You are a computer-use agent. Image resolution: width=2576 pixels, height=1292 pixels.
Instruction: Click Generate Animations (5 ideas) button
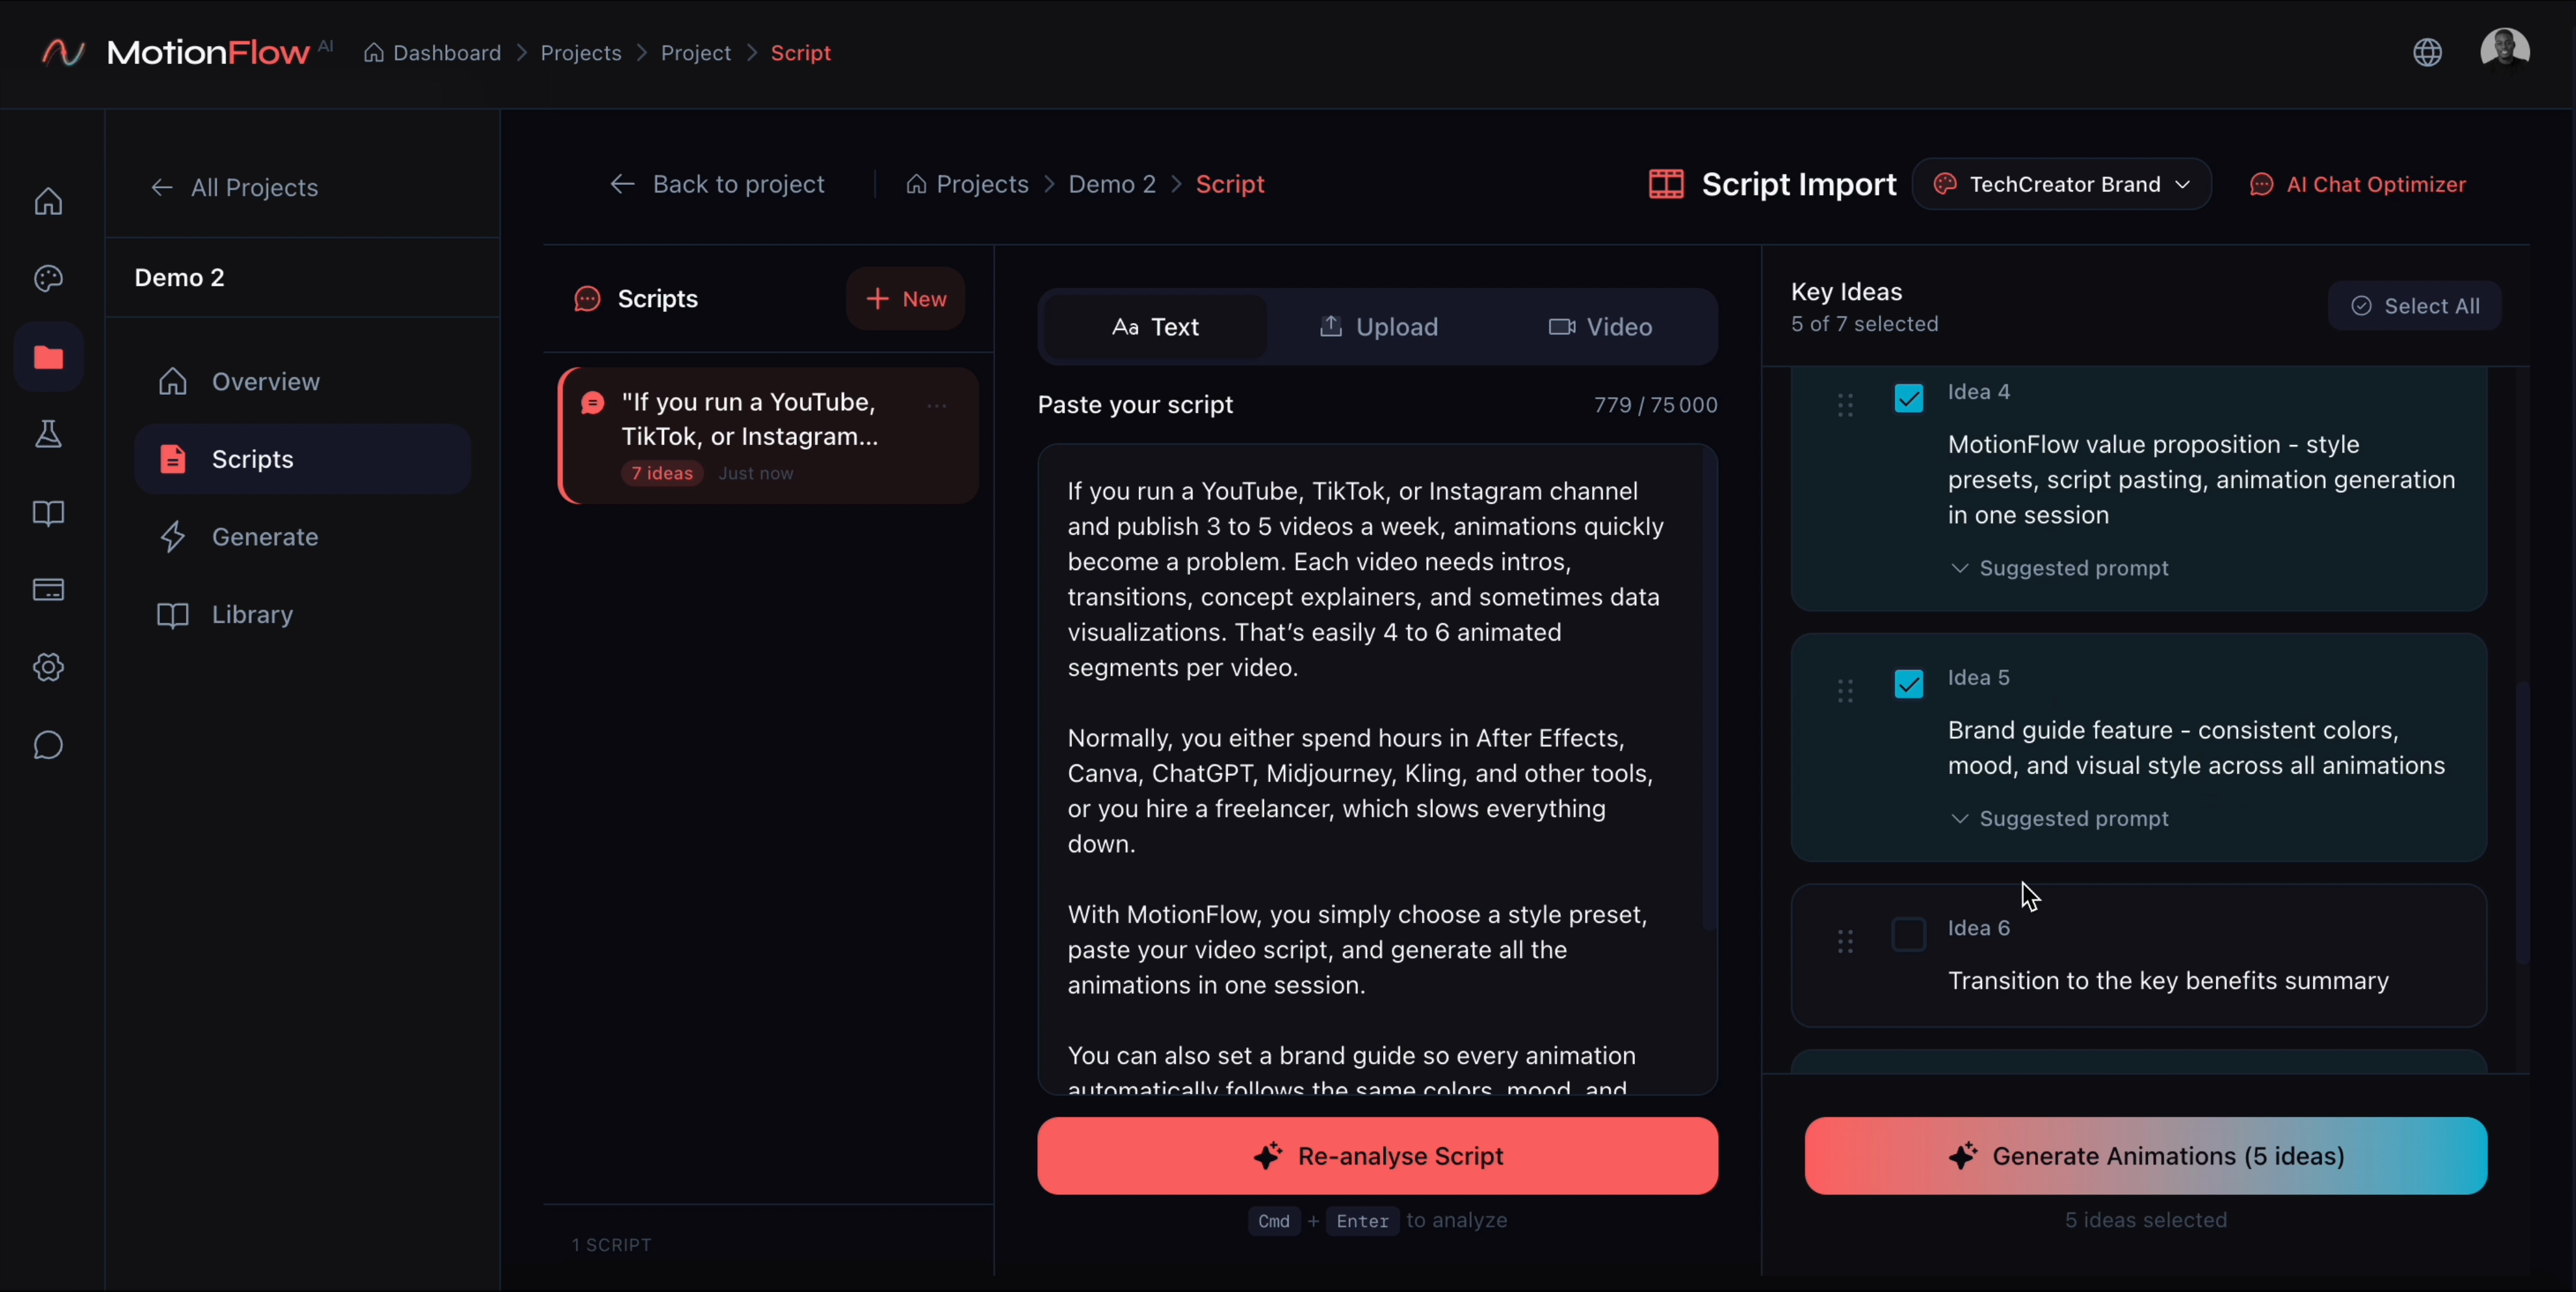[x=2145, y=1156]
